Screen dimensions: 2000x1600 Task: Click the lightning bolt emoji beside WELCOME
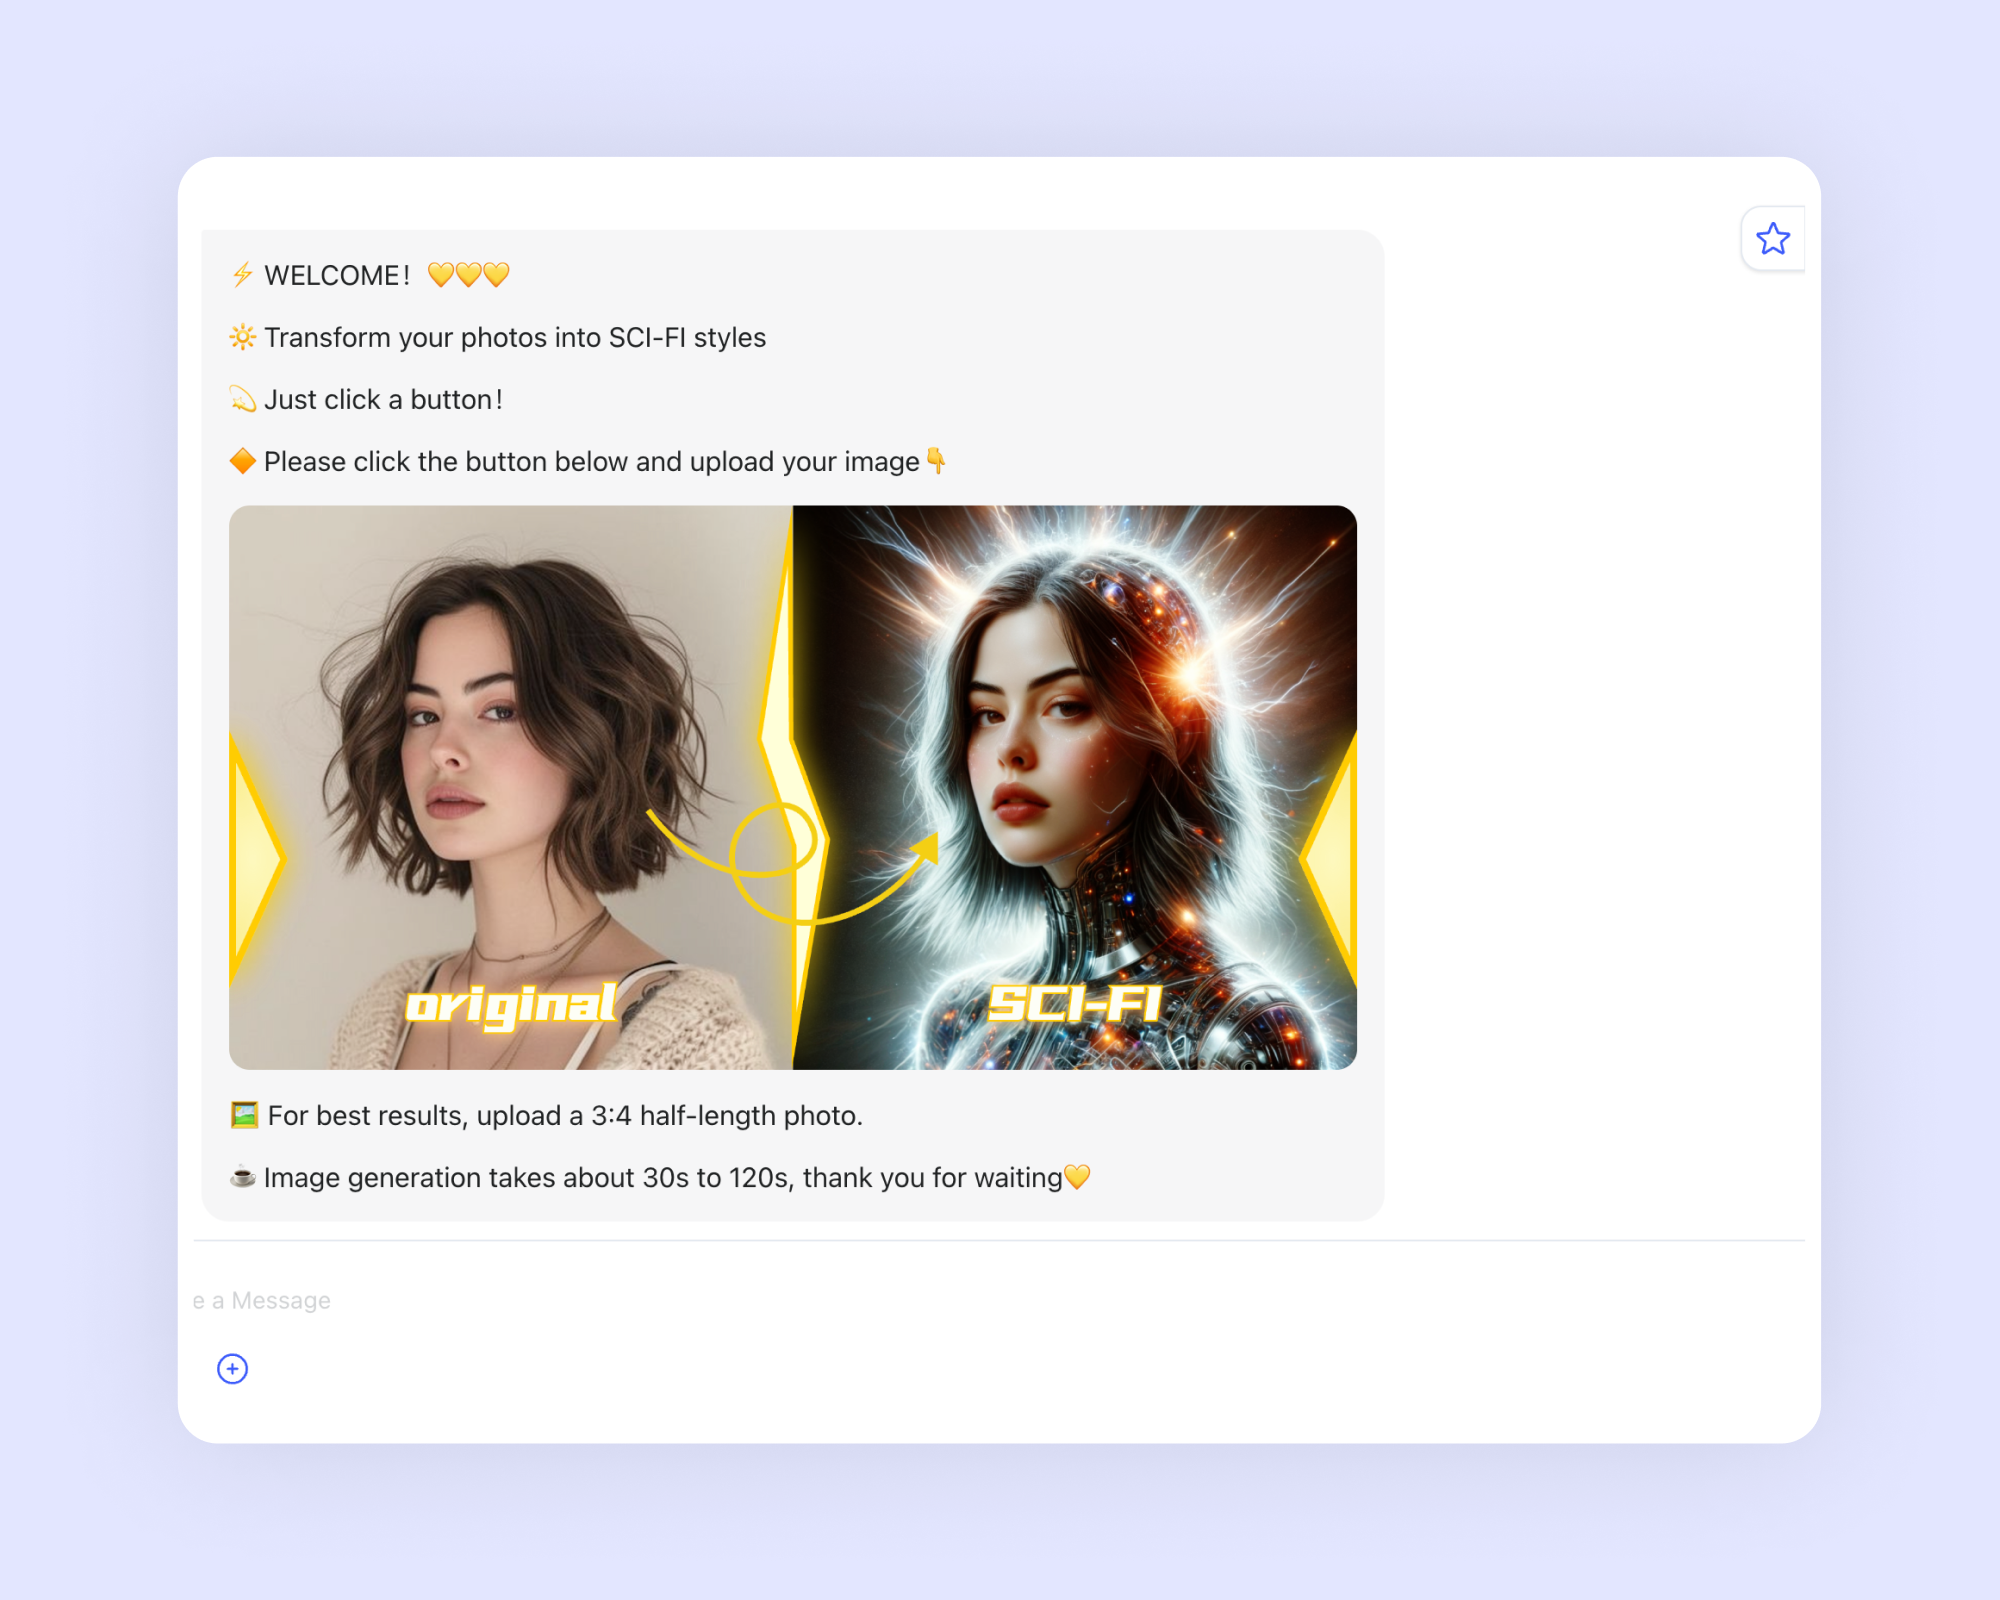pos(242,275)
